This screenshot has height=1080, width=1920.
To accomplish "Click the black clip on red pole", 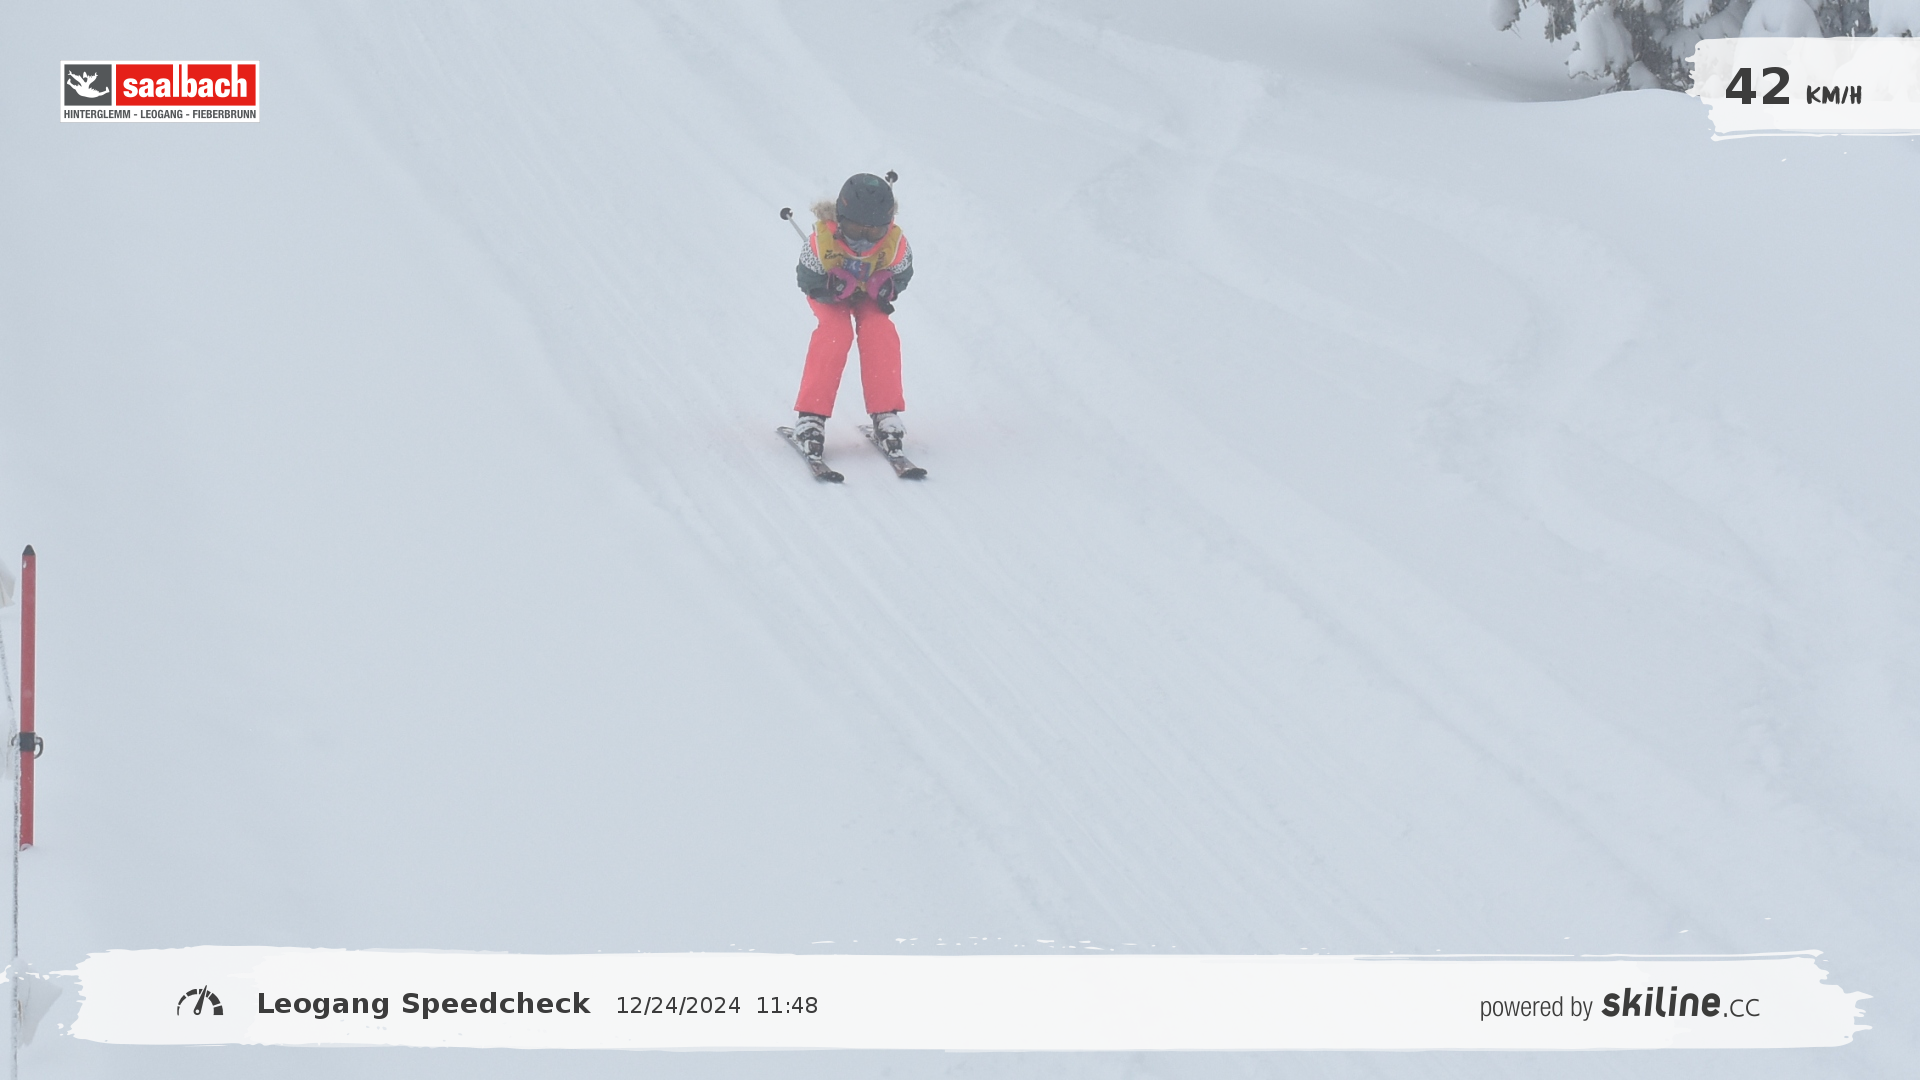I will coord(28,743).
